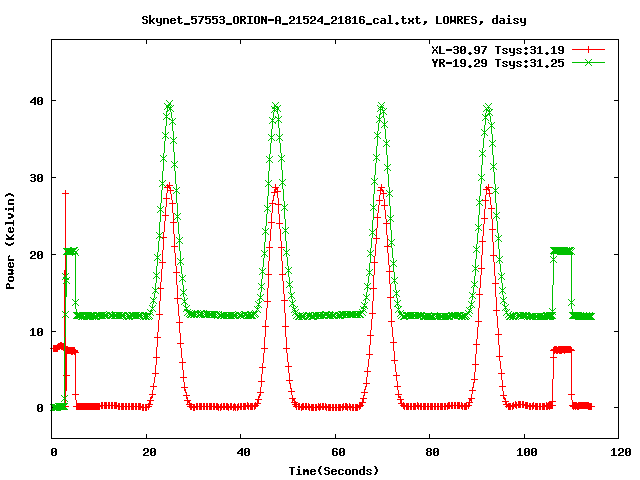
Task: Click the x-axis tick label 120
Action: pos(621,452)
